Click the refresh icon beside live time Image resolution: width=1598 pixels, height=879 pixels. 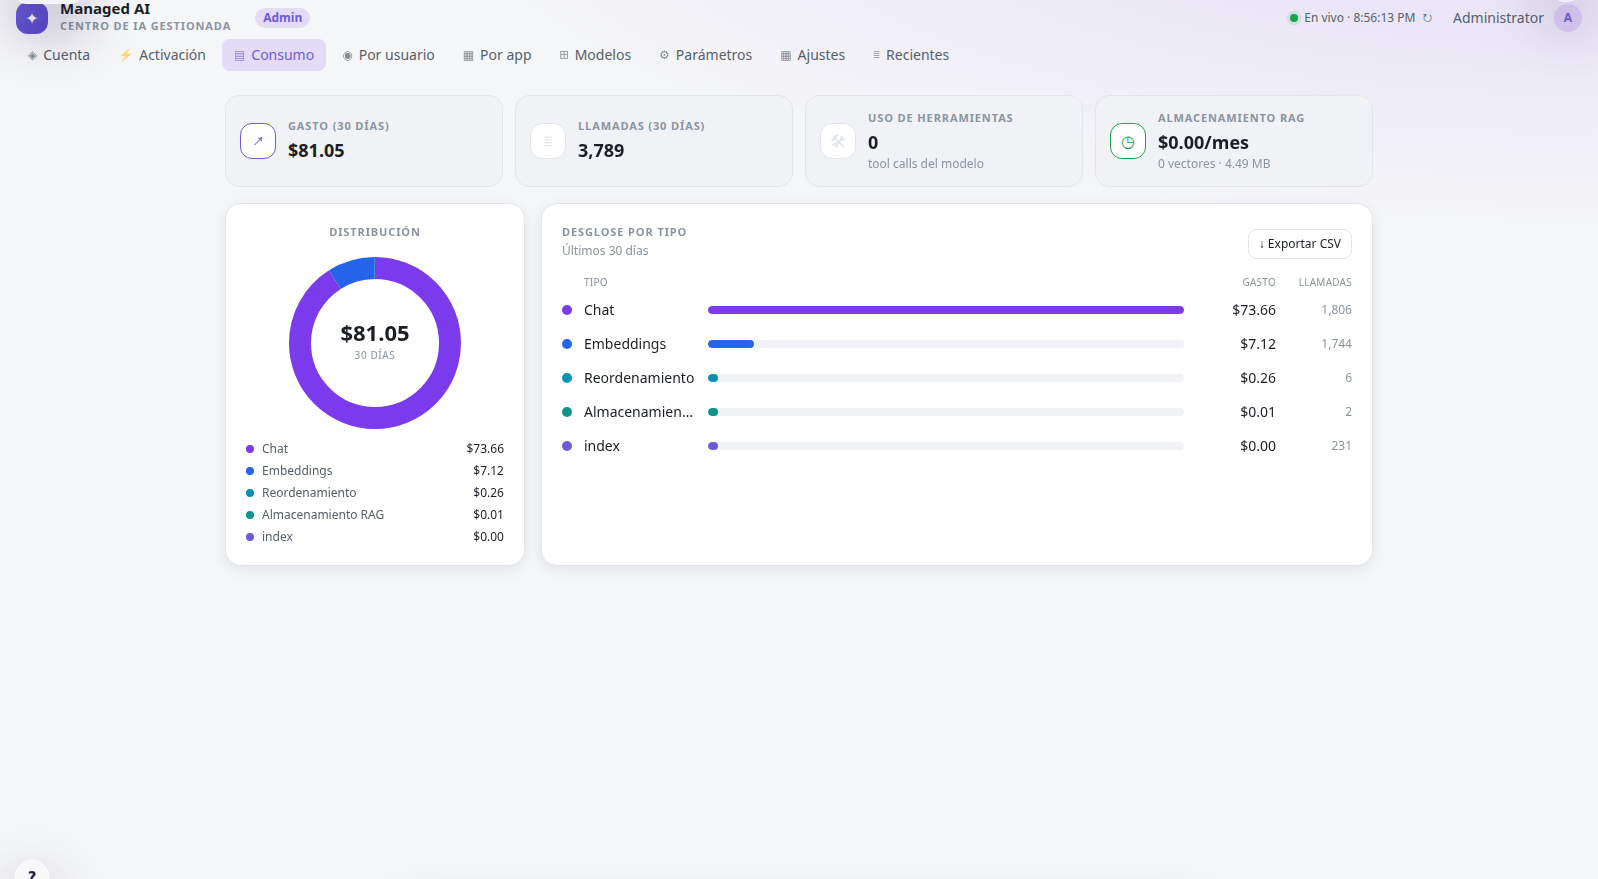coord(1427,18)
